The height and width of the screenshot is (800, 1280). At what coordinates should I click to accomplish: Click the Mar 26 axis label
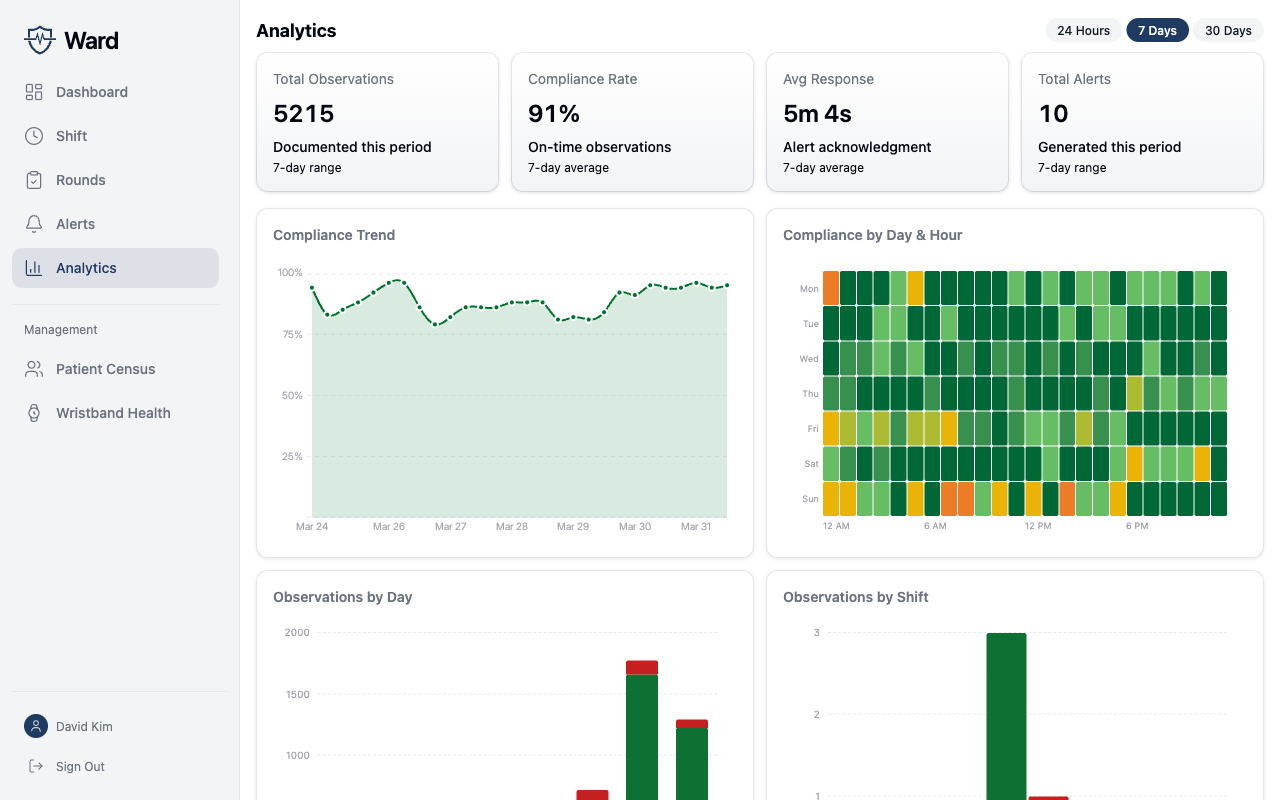[x=389, y=526]
